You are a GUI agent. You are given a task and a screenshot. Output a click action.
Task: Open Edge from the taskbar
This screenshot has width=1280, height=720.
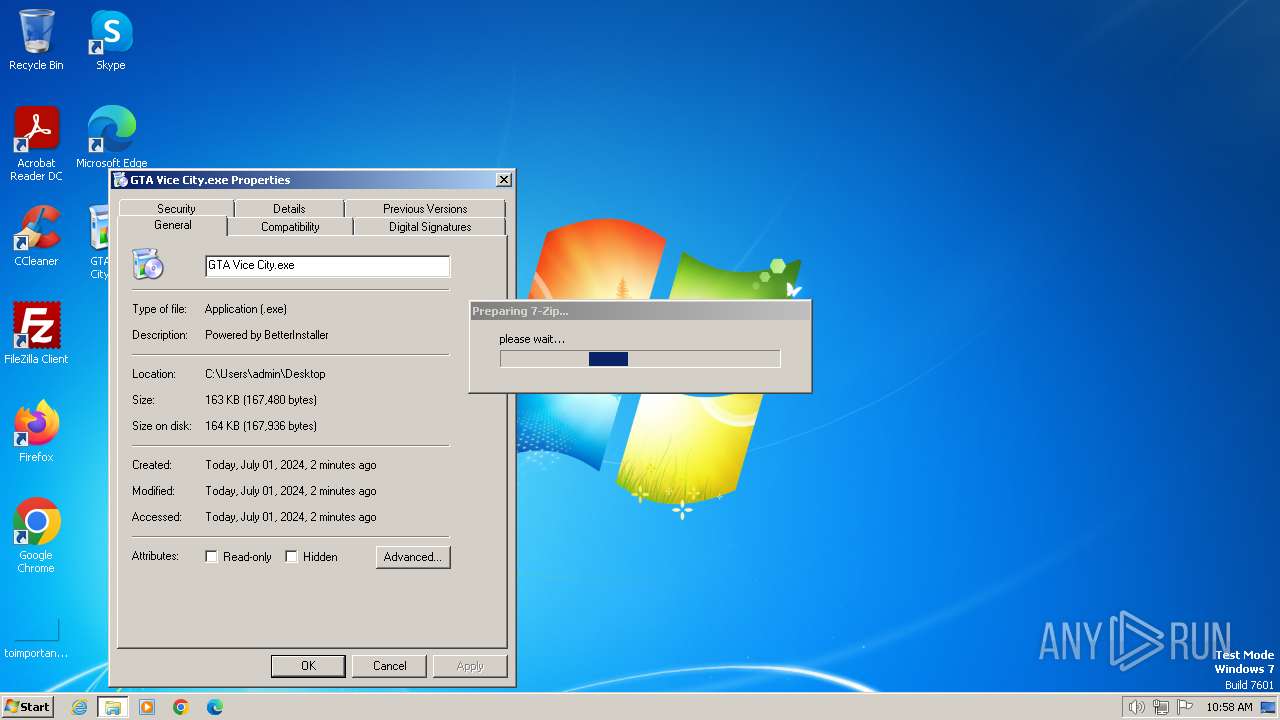[215, 707]
